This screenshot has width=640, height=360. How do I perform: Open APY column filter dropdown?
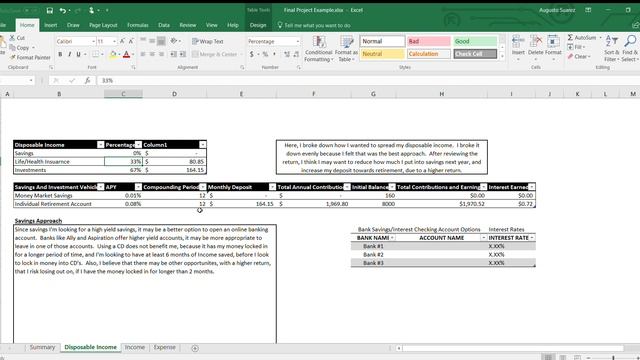click(138, 187)
